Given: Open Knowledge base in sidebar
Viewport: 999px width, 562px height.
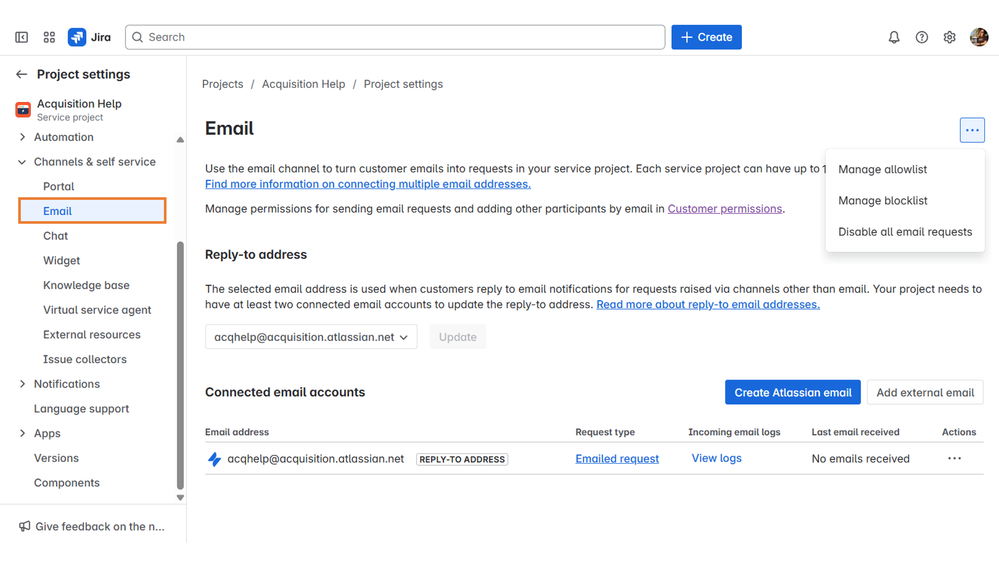Looking at the screenshot, I should click(x=86, y=285).
